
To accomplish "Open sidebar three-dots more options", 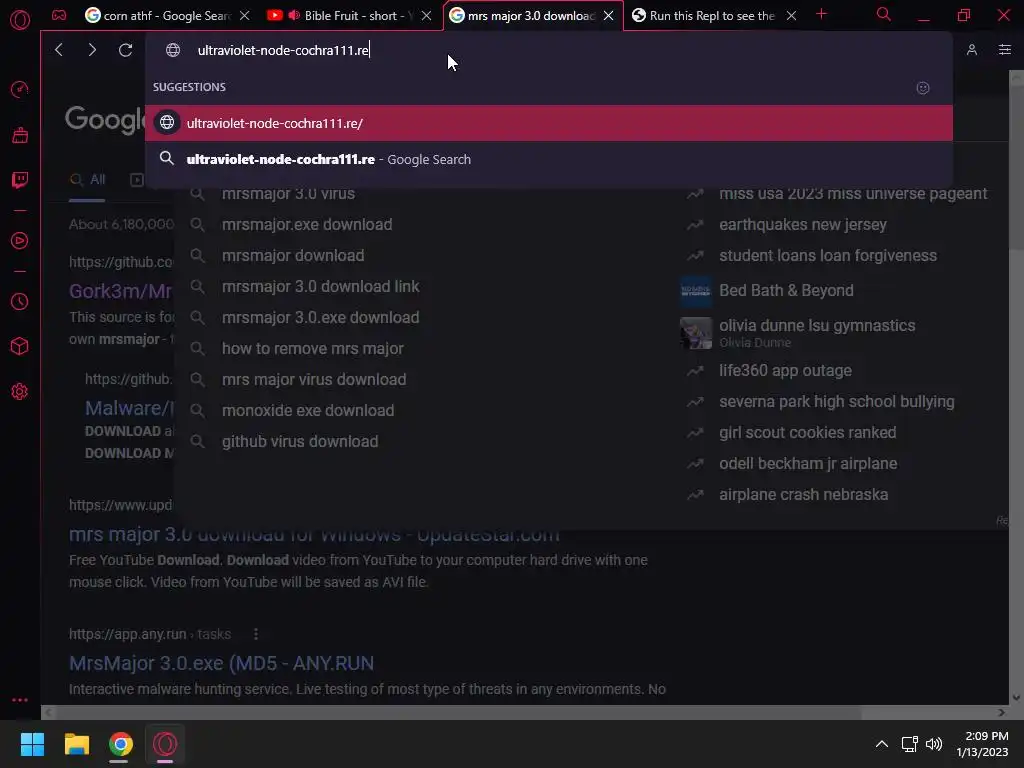I will (x=20, y=699).
